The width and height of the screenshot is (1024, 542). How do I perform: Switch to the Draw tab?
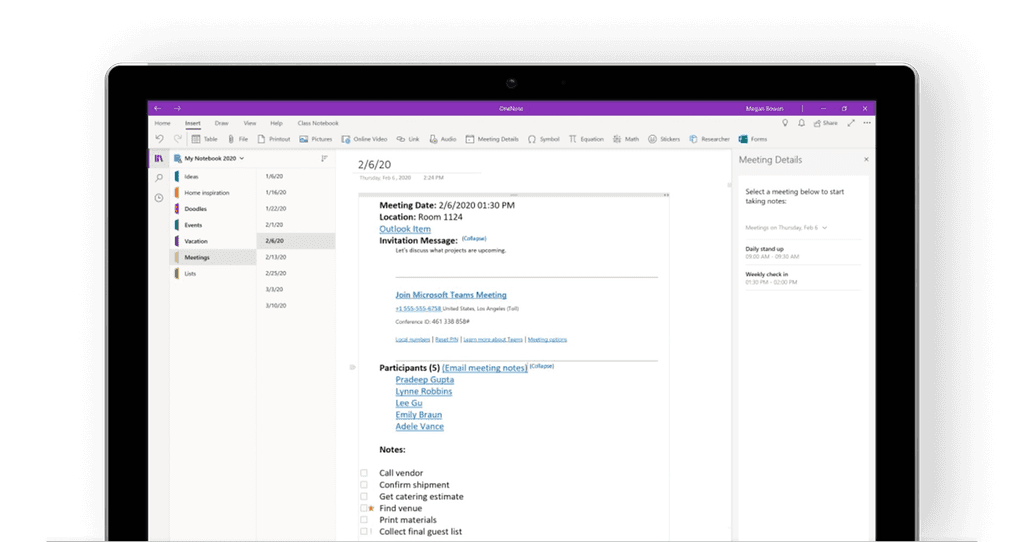click(221, 123)
